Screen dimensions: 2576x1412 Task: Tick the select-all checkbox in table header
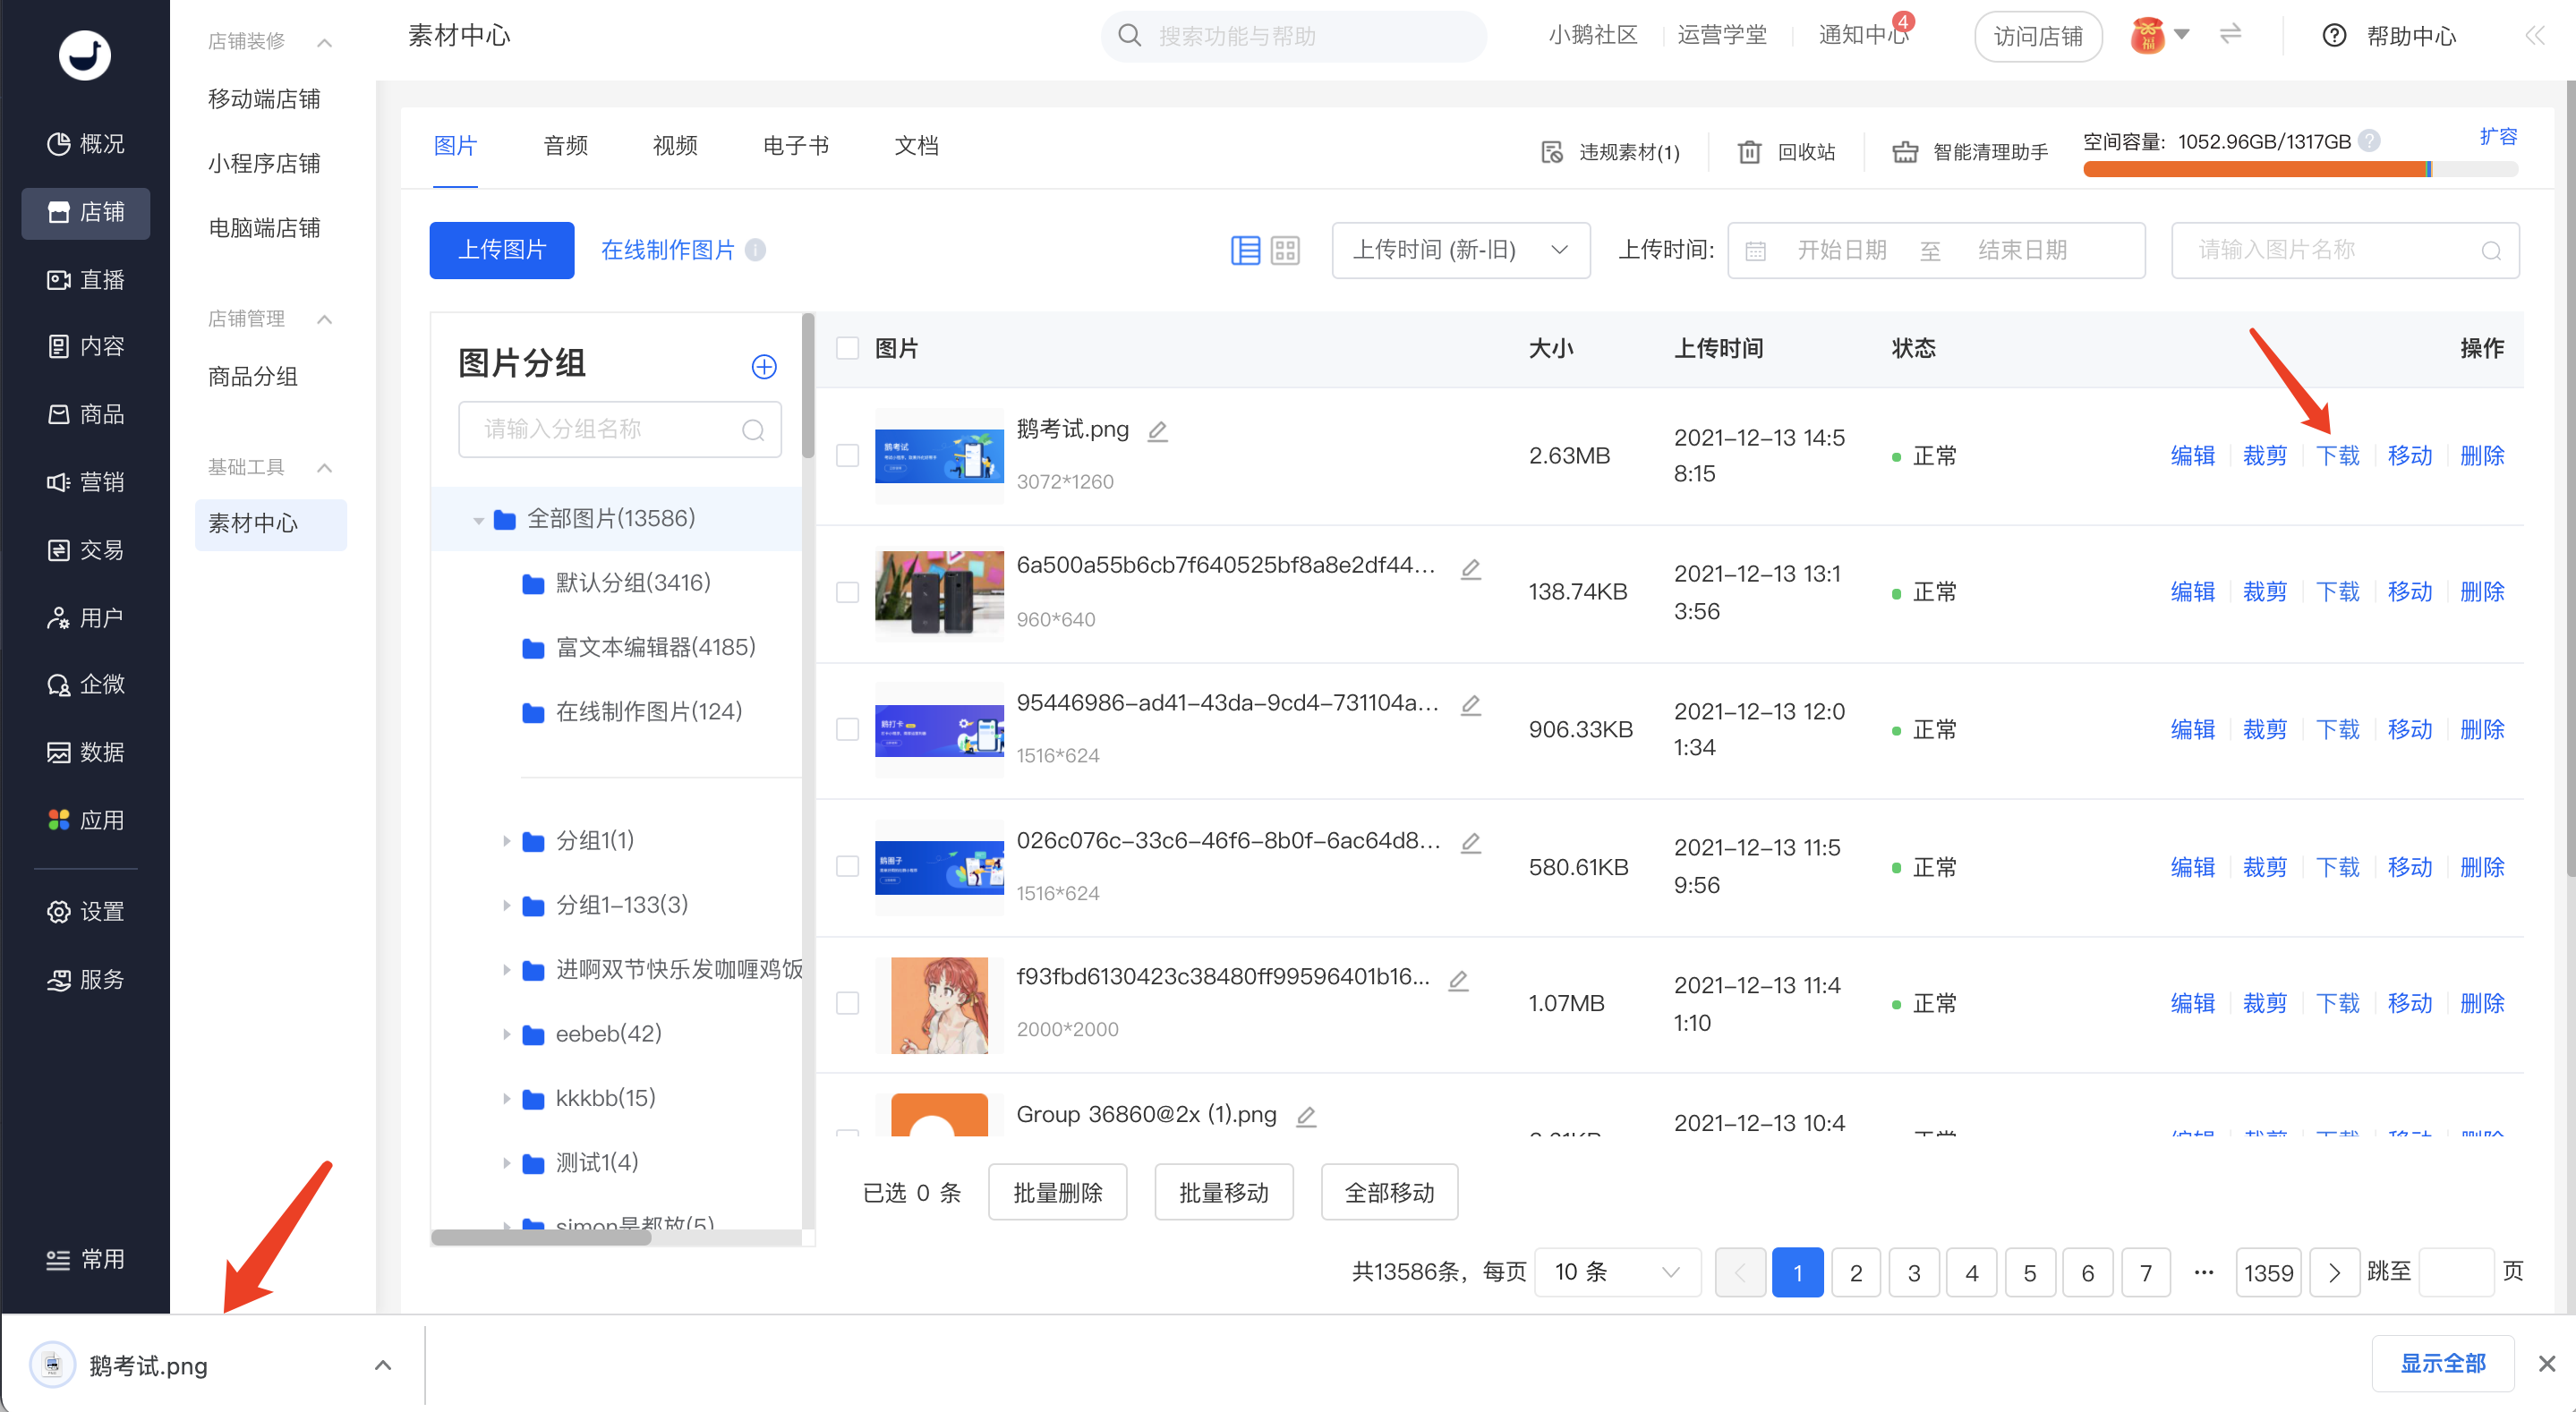(847, 348)
